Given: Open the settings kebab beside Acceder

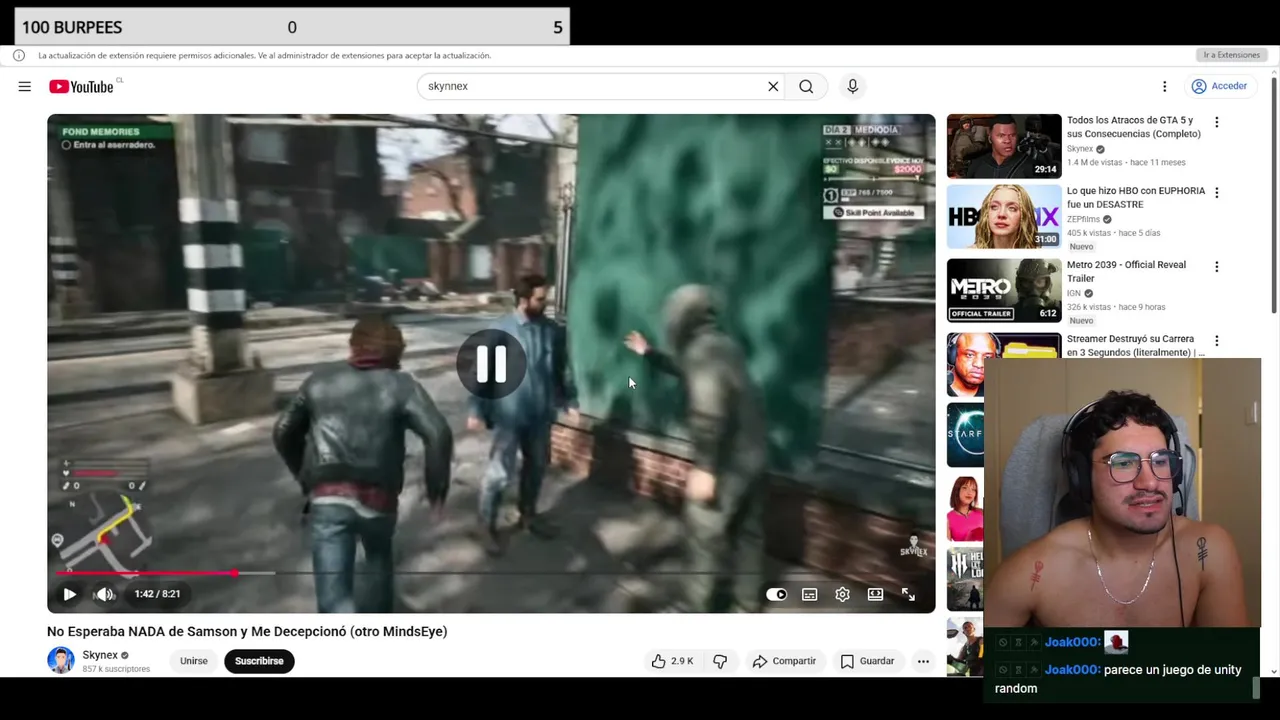Looking at the screenshot, I should (1164, 86).
